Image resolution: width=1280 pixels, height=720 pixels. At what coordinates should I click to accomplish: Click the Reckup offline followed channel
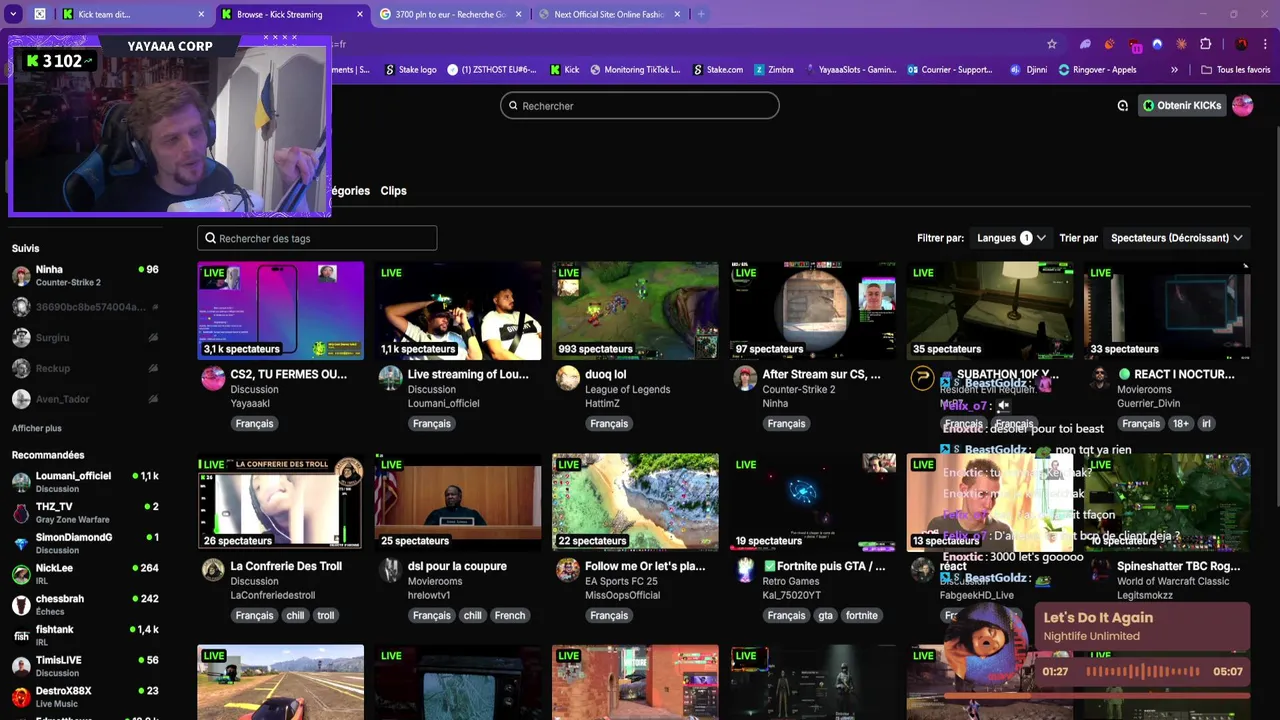[x=85, y=368]
